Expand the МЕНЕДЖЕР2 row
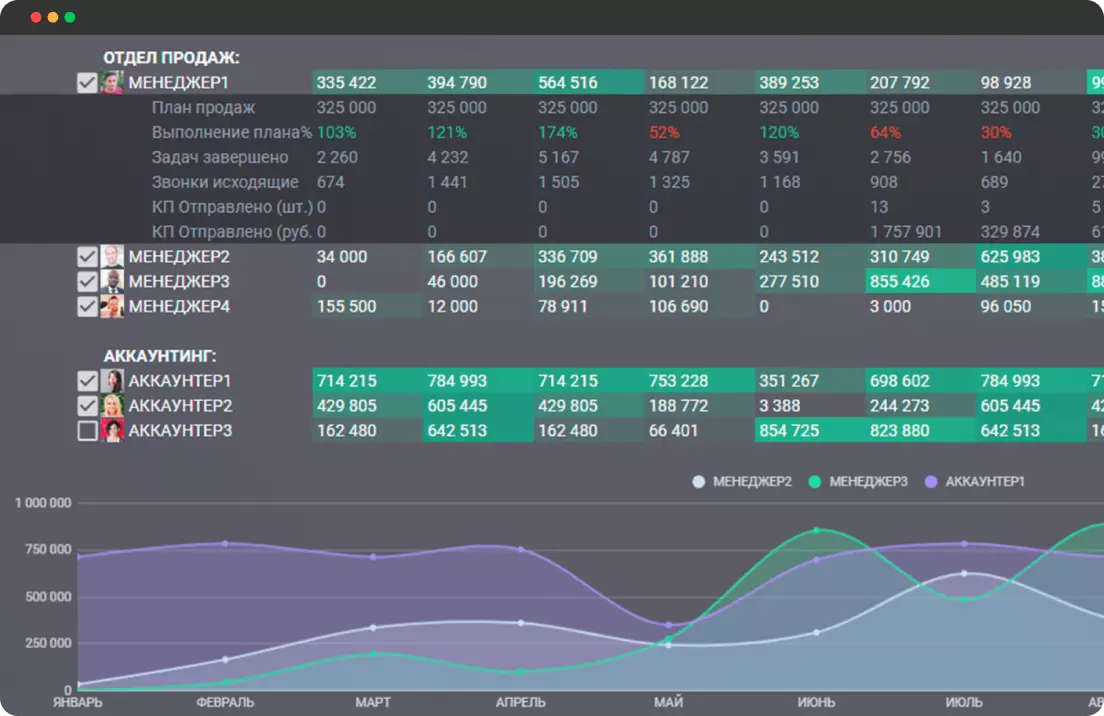1104x716 pixels. coord(179,256)
